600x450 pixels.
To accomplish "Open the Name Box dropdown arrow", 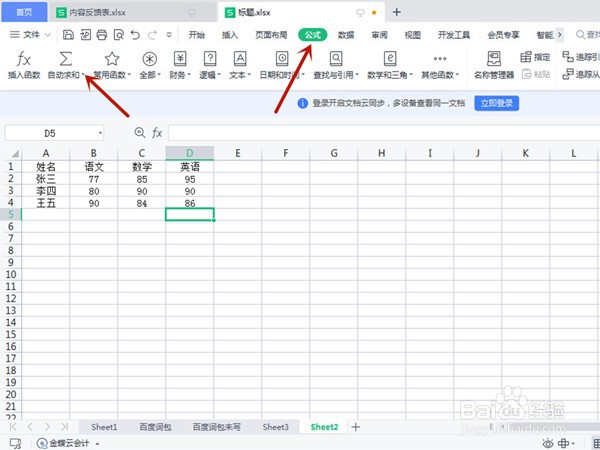I will coord(100,133).
